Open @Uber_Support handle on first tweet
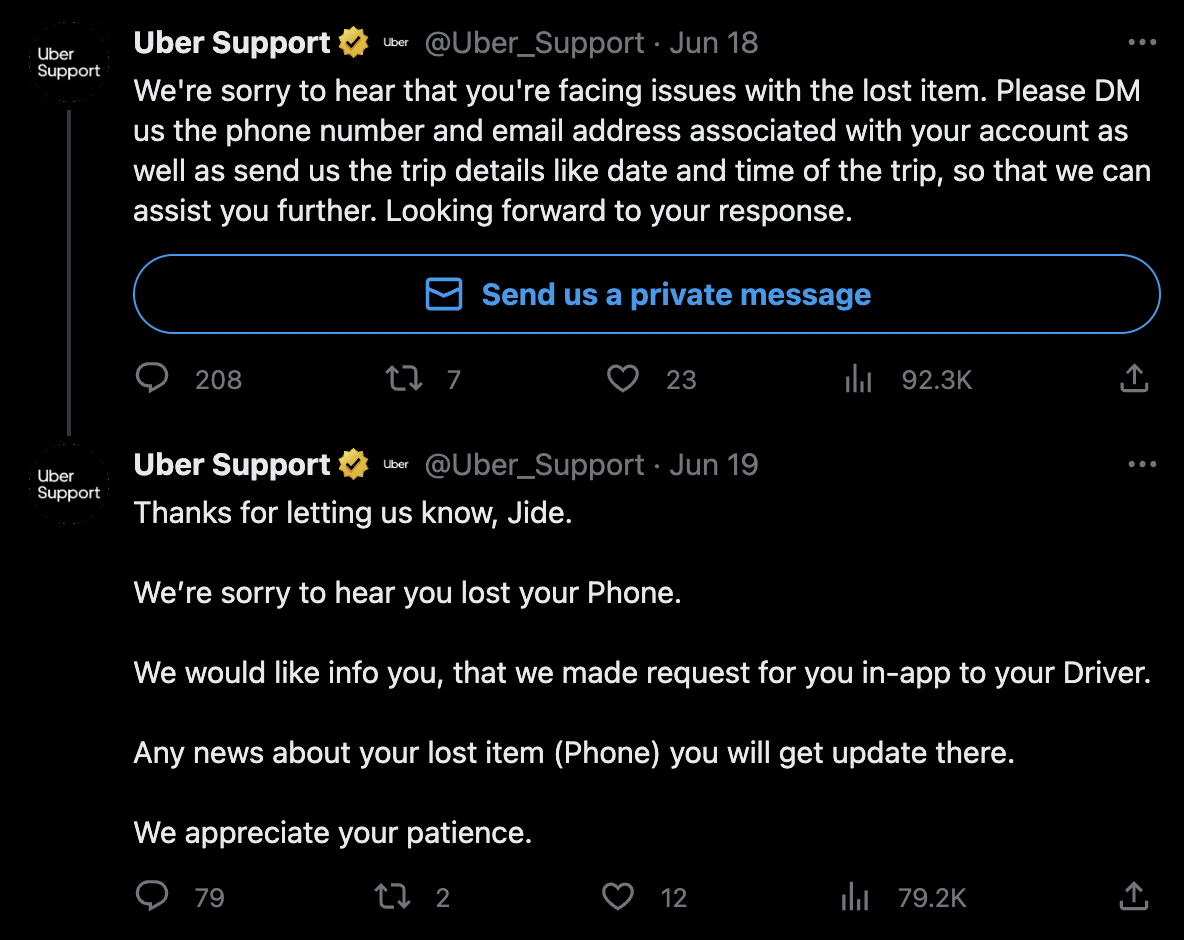 534,43
